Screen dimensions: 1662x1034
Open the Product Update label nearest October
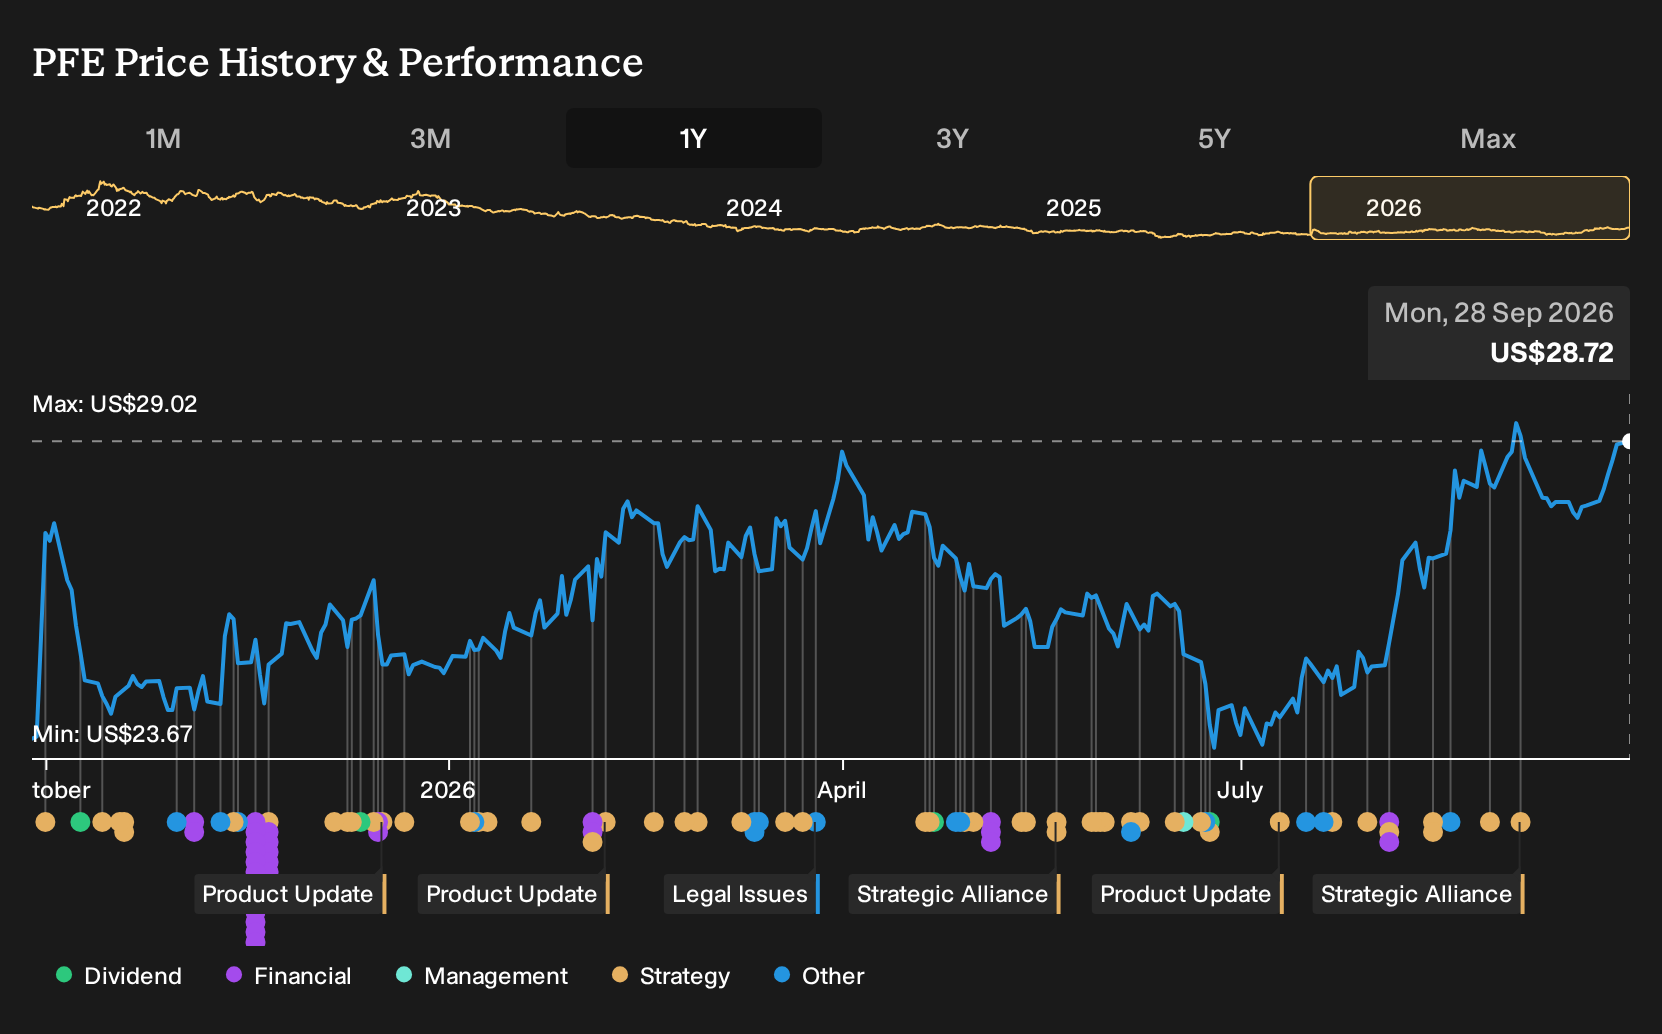pyautogui.click(x=290, y=894)
